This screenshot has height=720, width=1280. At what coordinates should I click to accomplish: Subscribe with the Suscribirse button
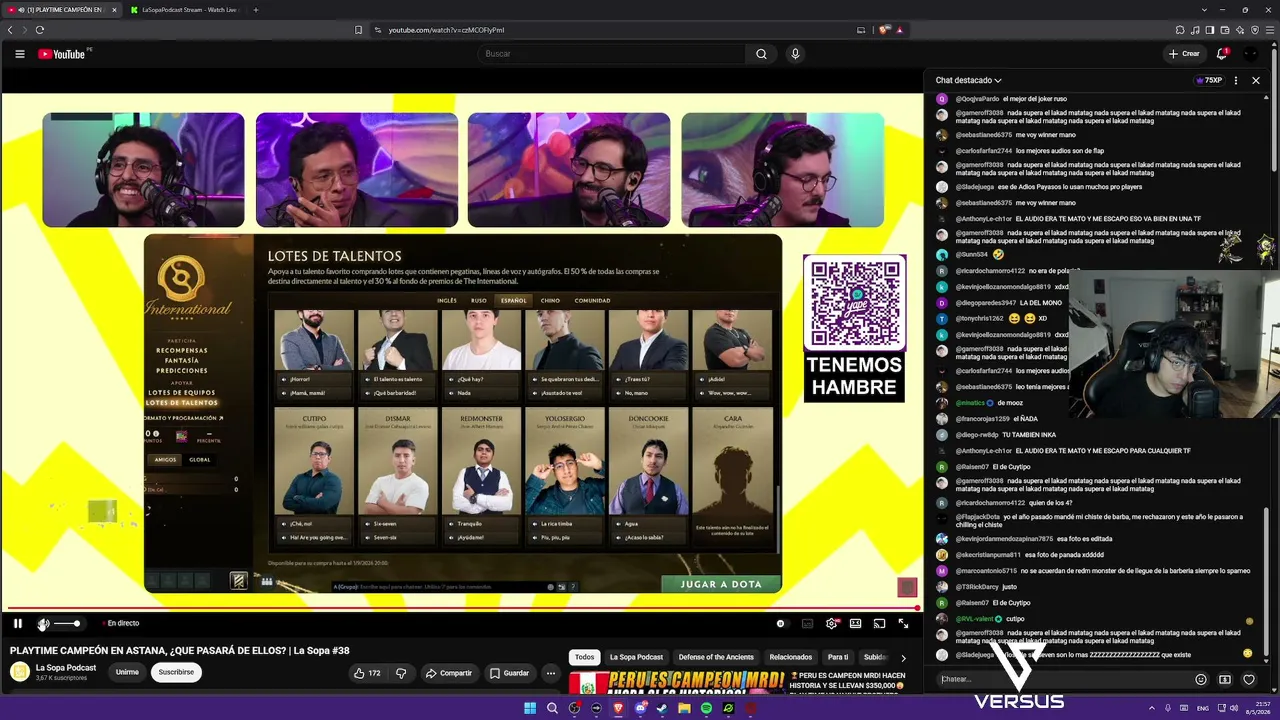pyautogui.click(x=176, y=672)
